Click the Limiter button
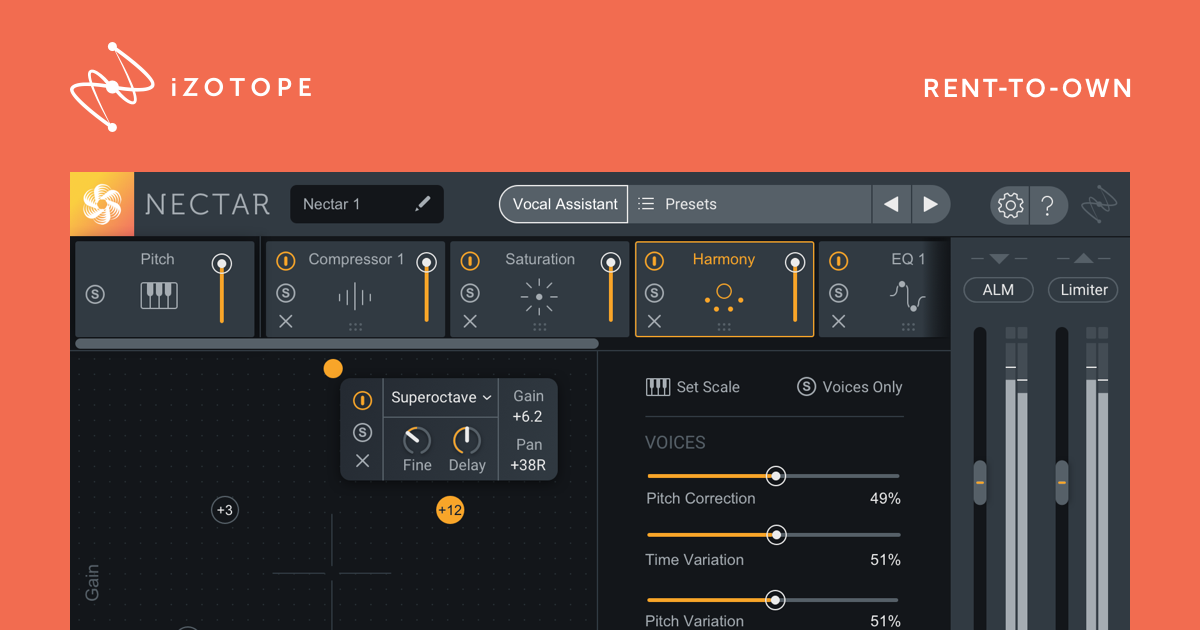The width and height of the screenshot is (1200, 630). coord(1082,289)
